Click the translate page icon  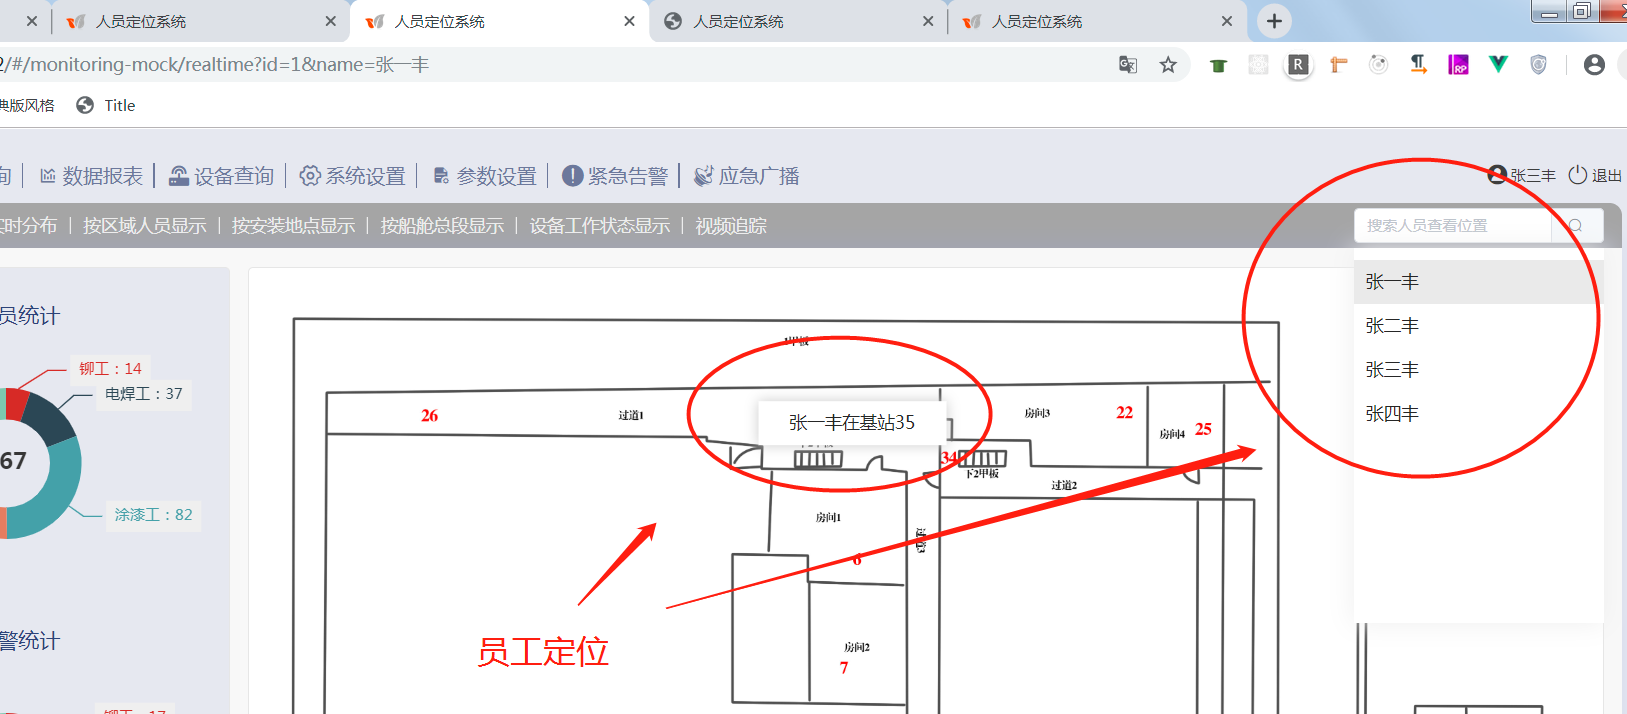point(1128,65)
